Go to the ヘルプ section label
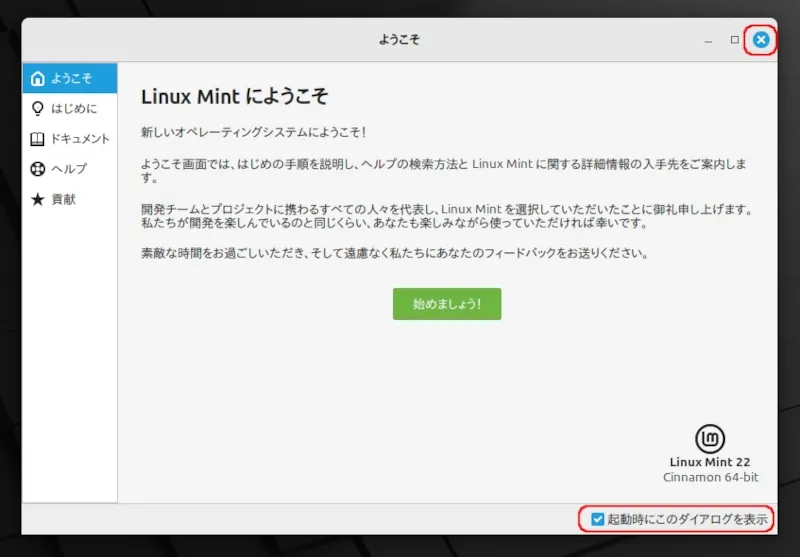Screen dimensions: 800x557 coord(69,169)
